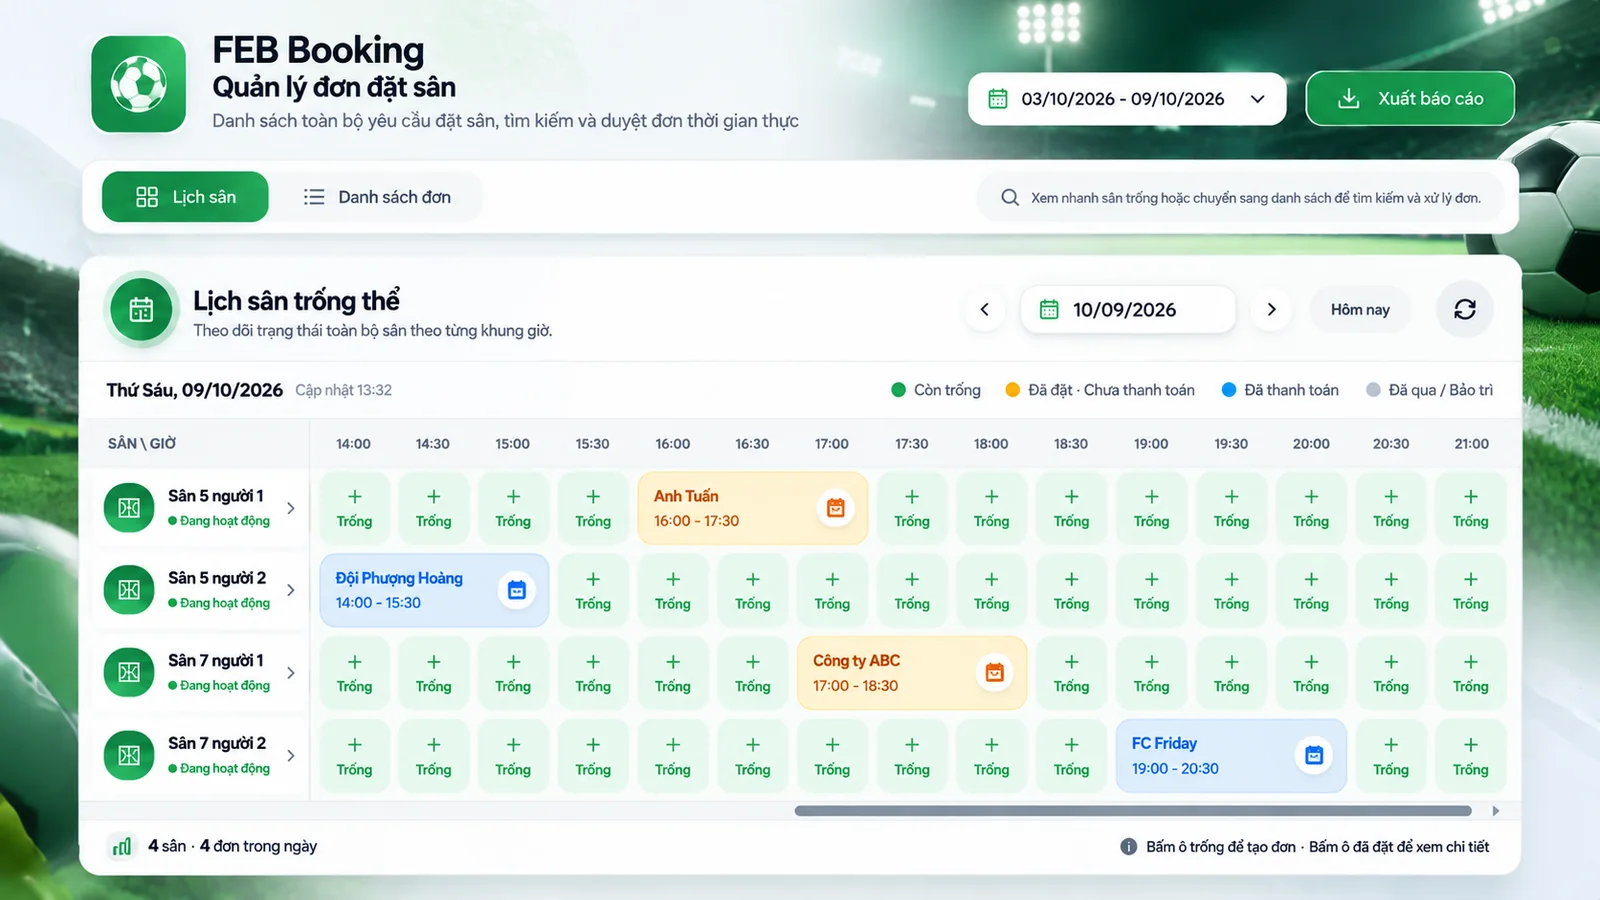This screenshot has width=1600, height=900.
Task: Open the Đội Phượng Hoàng 14:00 - 15:30 booking
Action: point(434,590)
